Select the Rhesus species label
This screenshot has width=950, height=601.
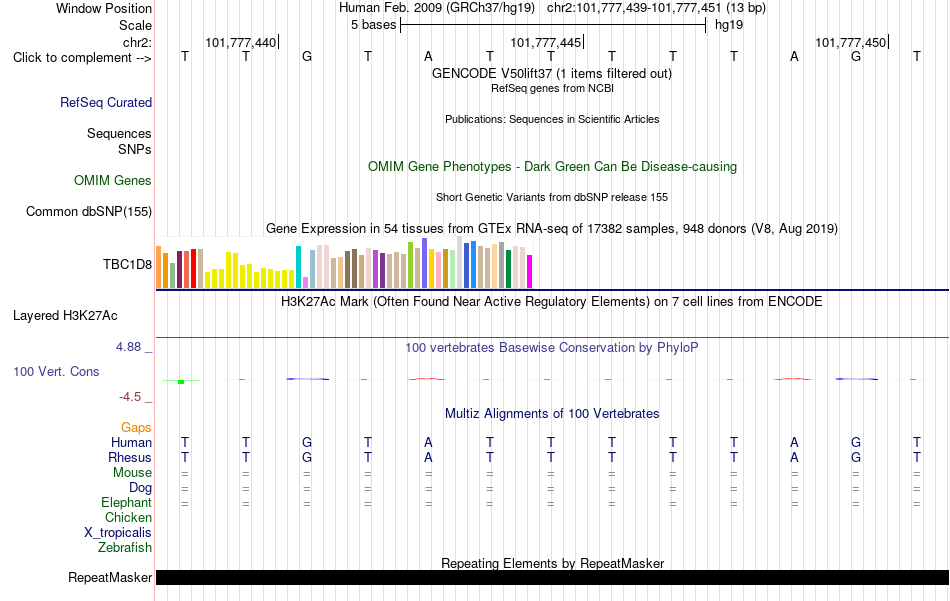click(130, 457)
